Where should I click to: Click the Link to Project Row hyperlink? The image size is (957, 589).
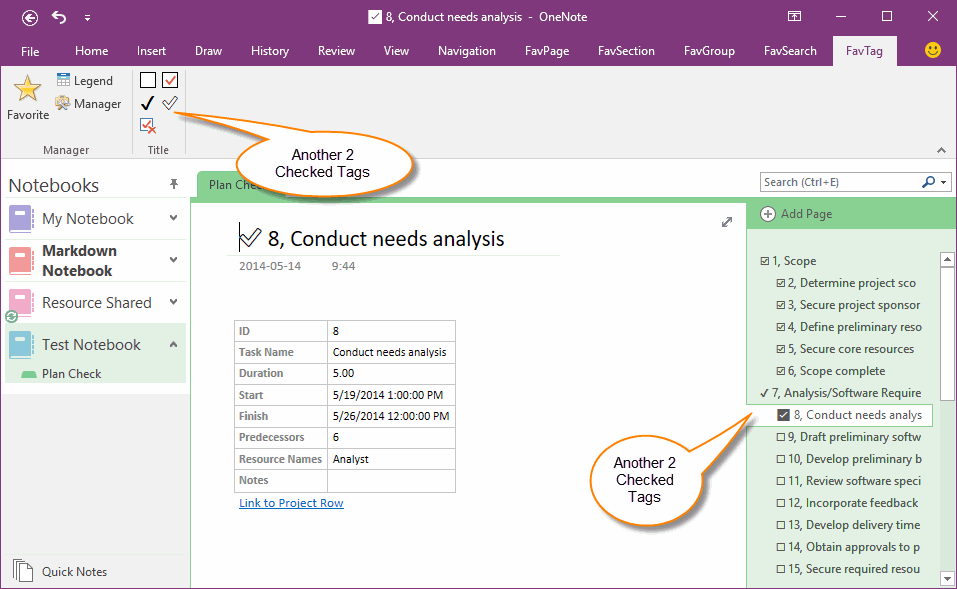click(291, 503)
